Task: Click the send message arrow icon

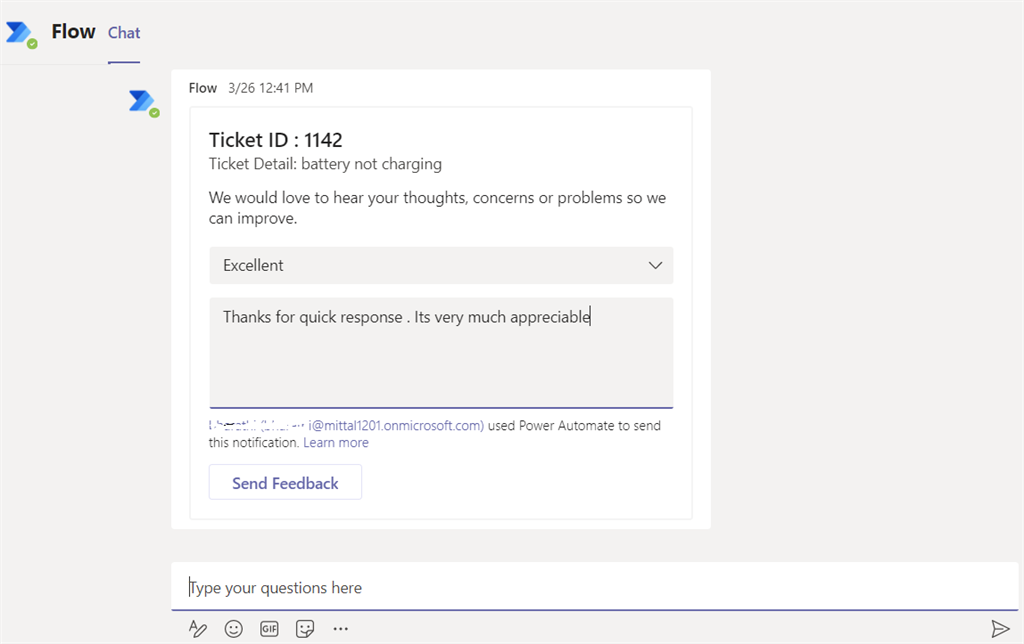Action: point(999,628)
